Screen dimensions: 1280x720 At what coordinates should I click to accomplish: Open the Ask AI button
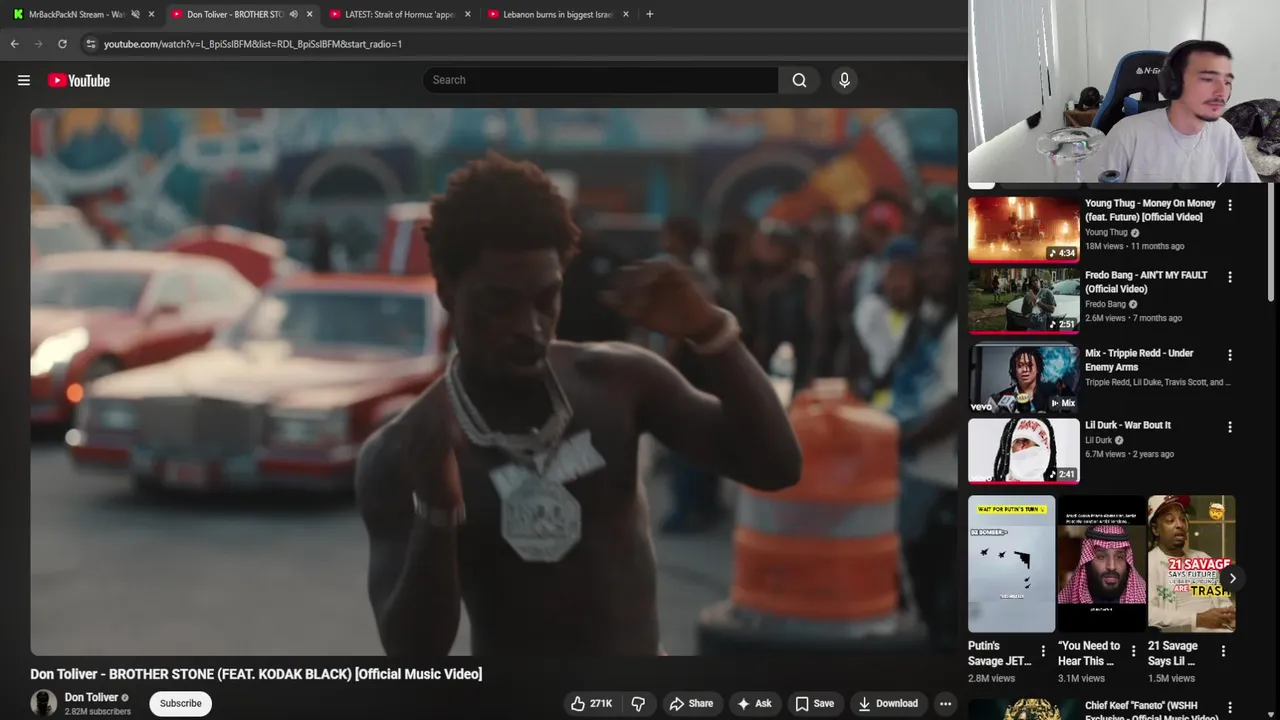pyautogui.click(x=754, y=703)
